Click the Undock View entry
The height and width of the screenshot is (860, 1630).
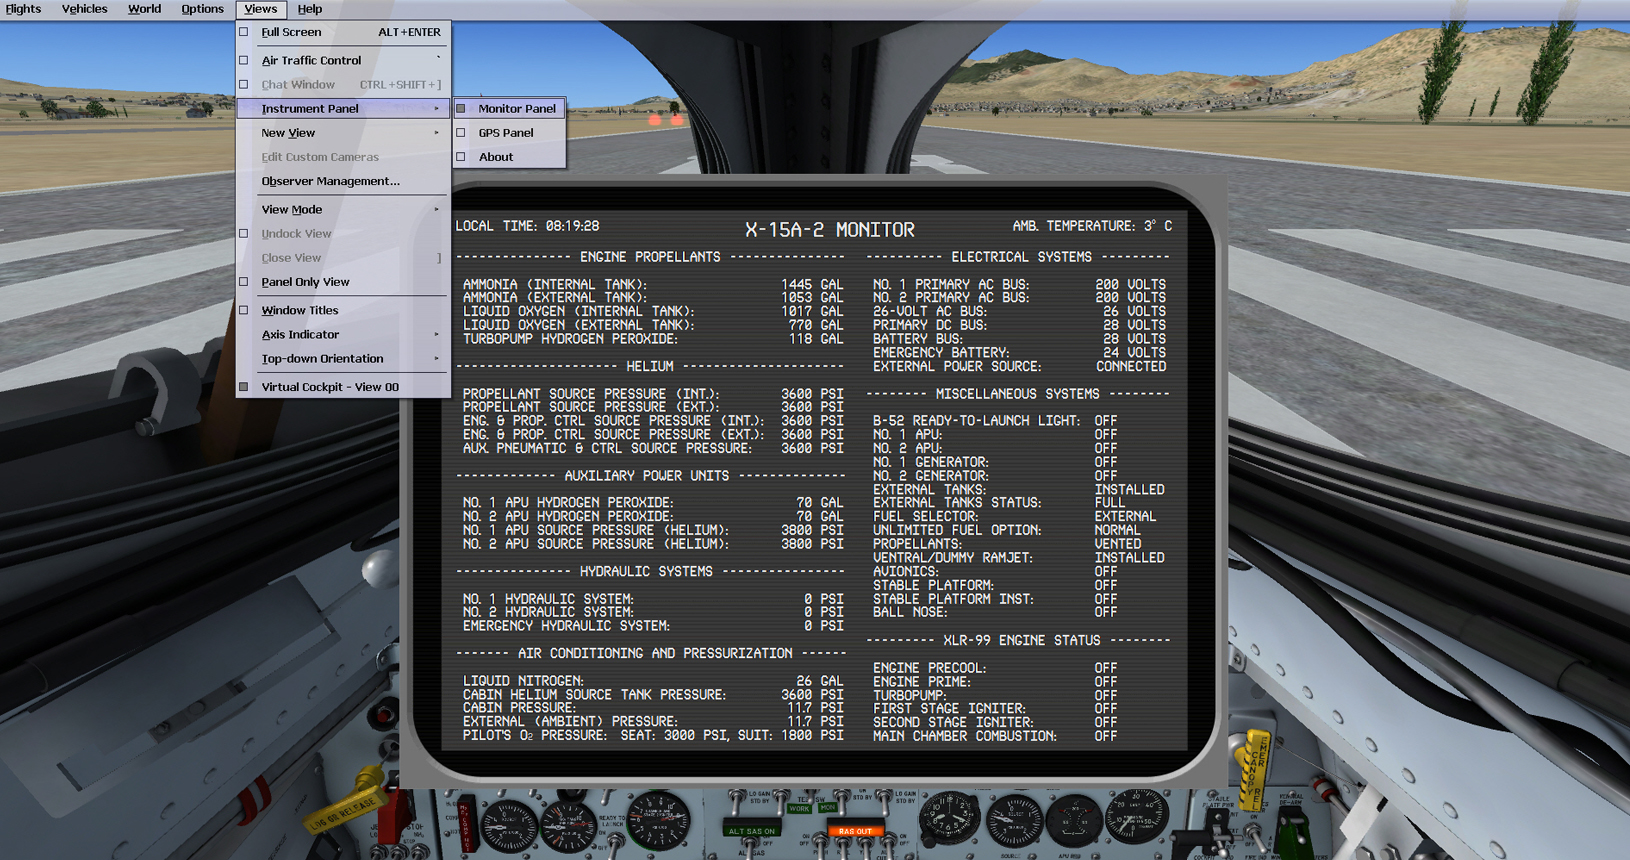click(x=296, y=234)
